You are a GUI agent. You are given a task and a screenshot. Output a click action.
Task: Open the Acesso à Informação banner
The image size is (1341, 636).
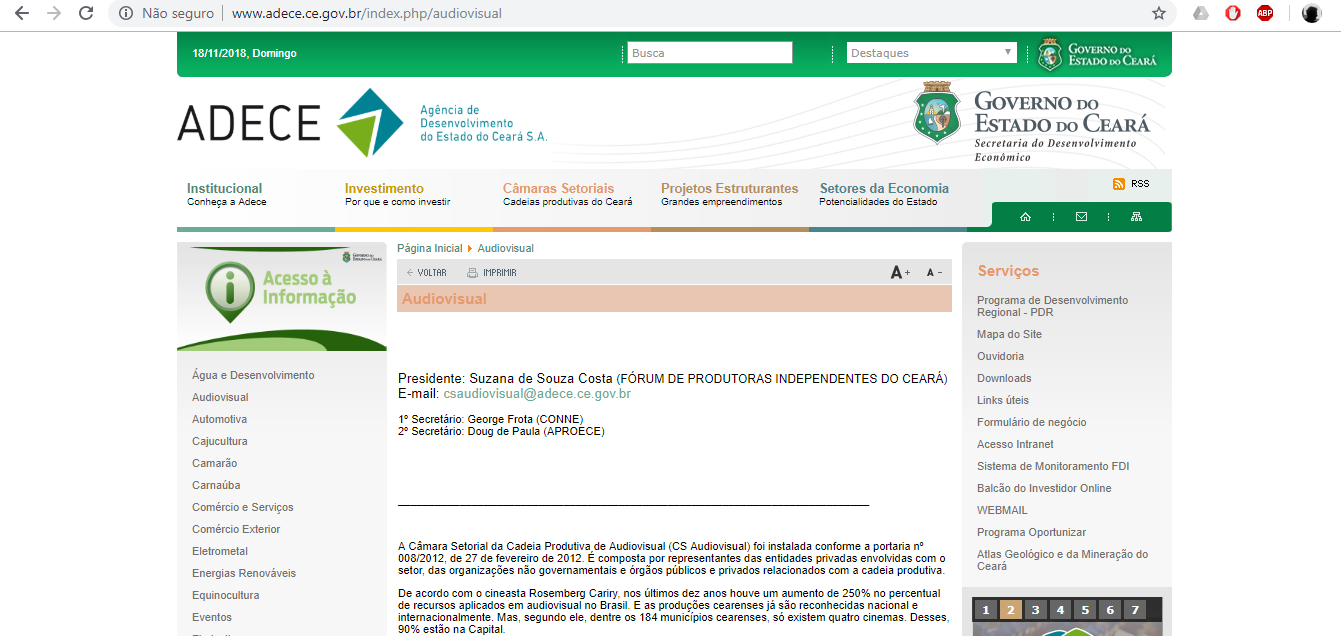click(x=282, y=297)
